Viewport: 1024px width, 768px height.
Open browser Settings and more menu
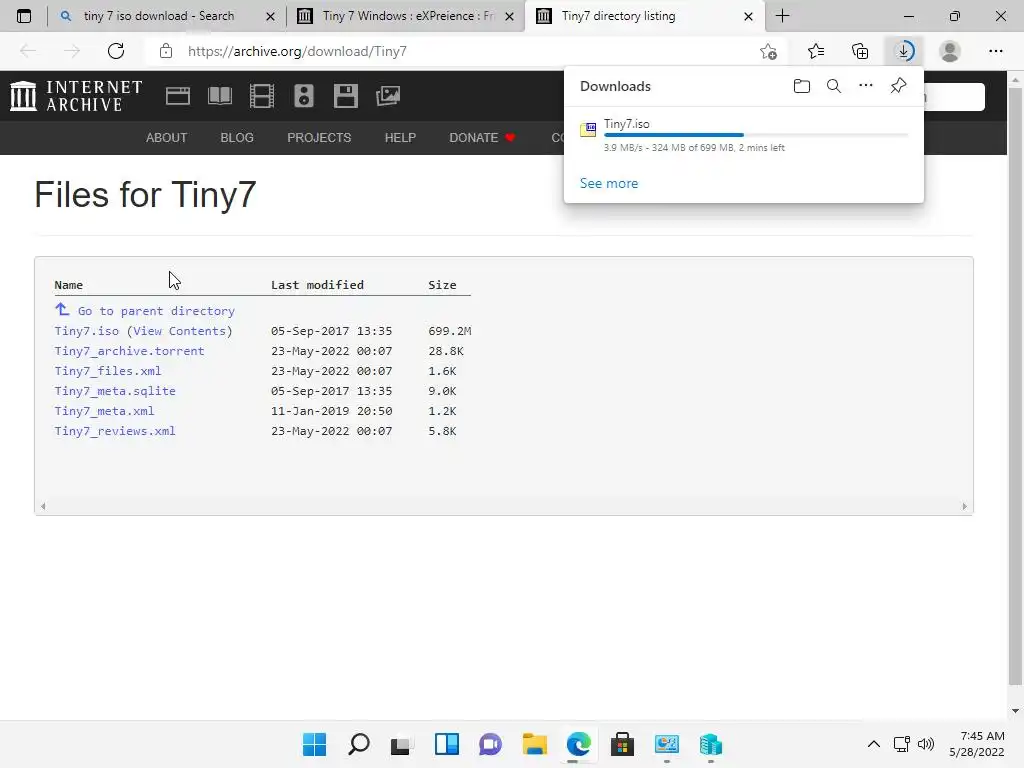(995, 51)
